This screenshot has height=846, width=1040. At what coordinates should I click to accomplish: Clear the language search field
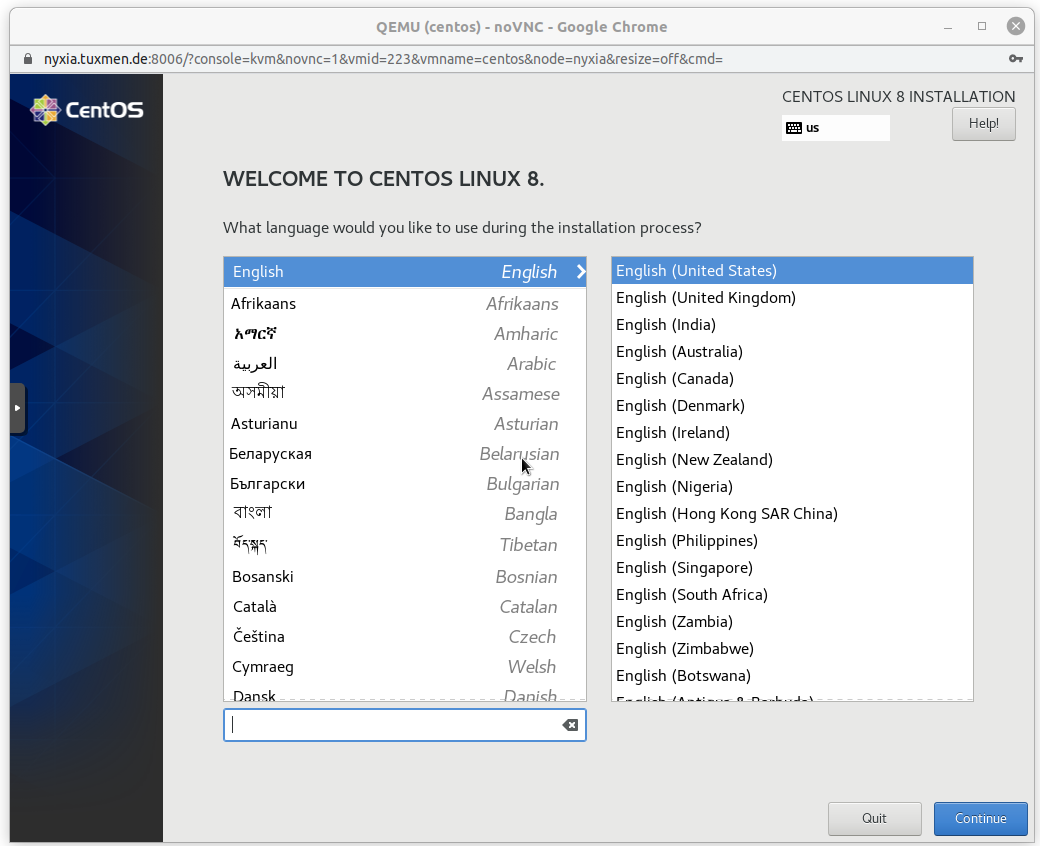[570, 725]
